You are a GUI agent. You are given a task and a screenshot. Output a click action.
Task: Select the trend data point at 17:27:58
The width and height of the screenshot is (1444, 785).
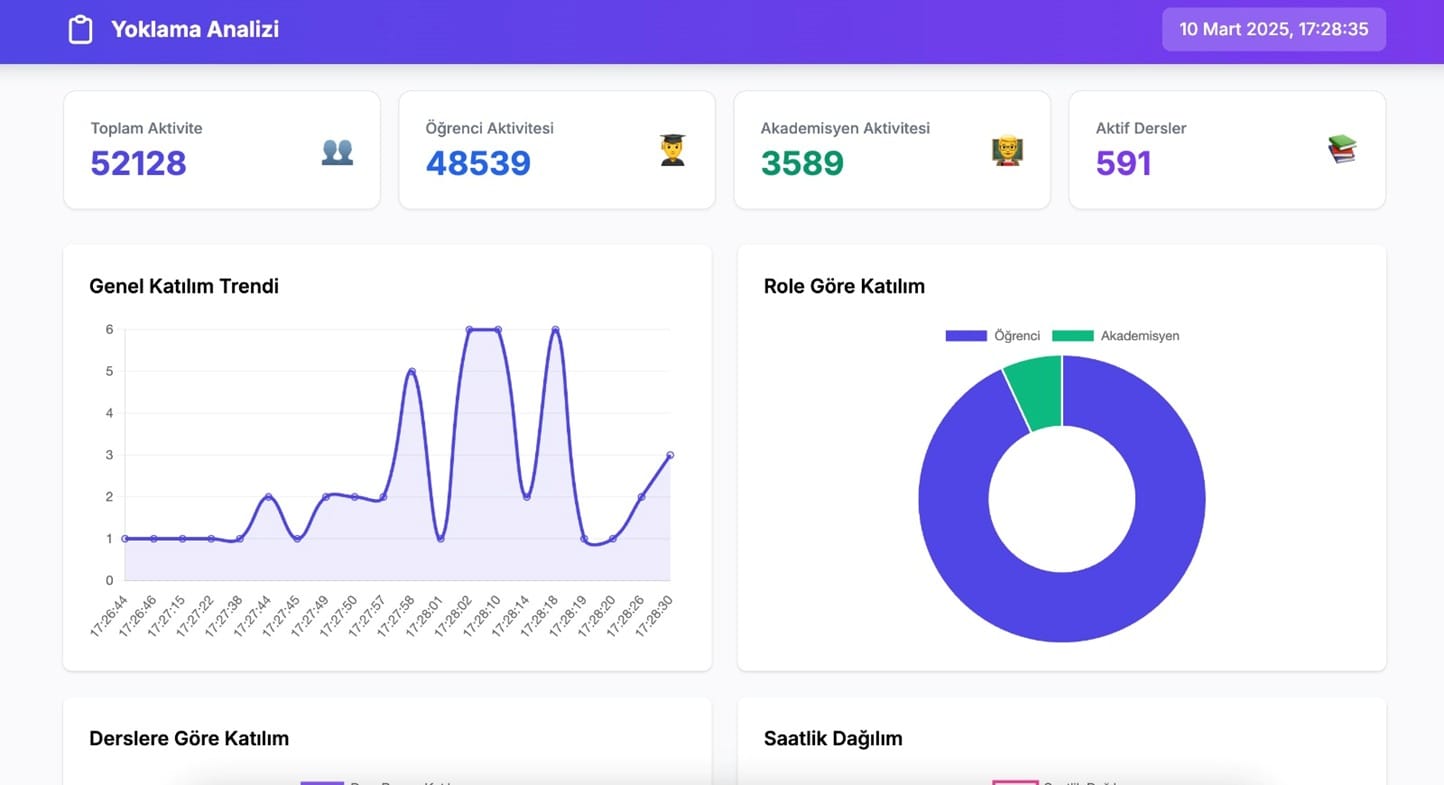click(x=411, y=371)
